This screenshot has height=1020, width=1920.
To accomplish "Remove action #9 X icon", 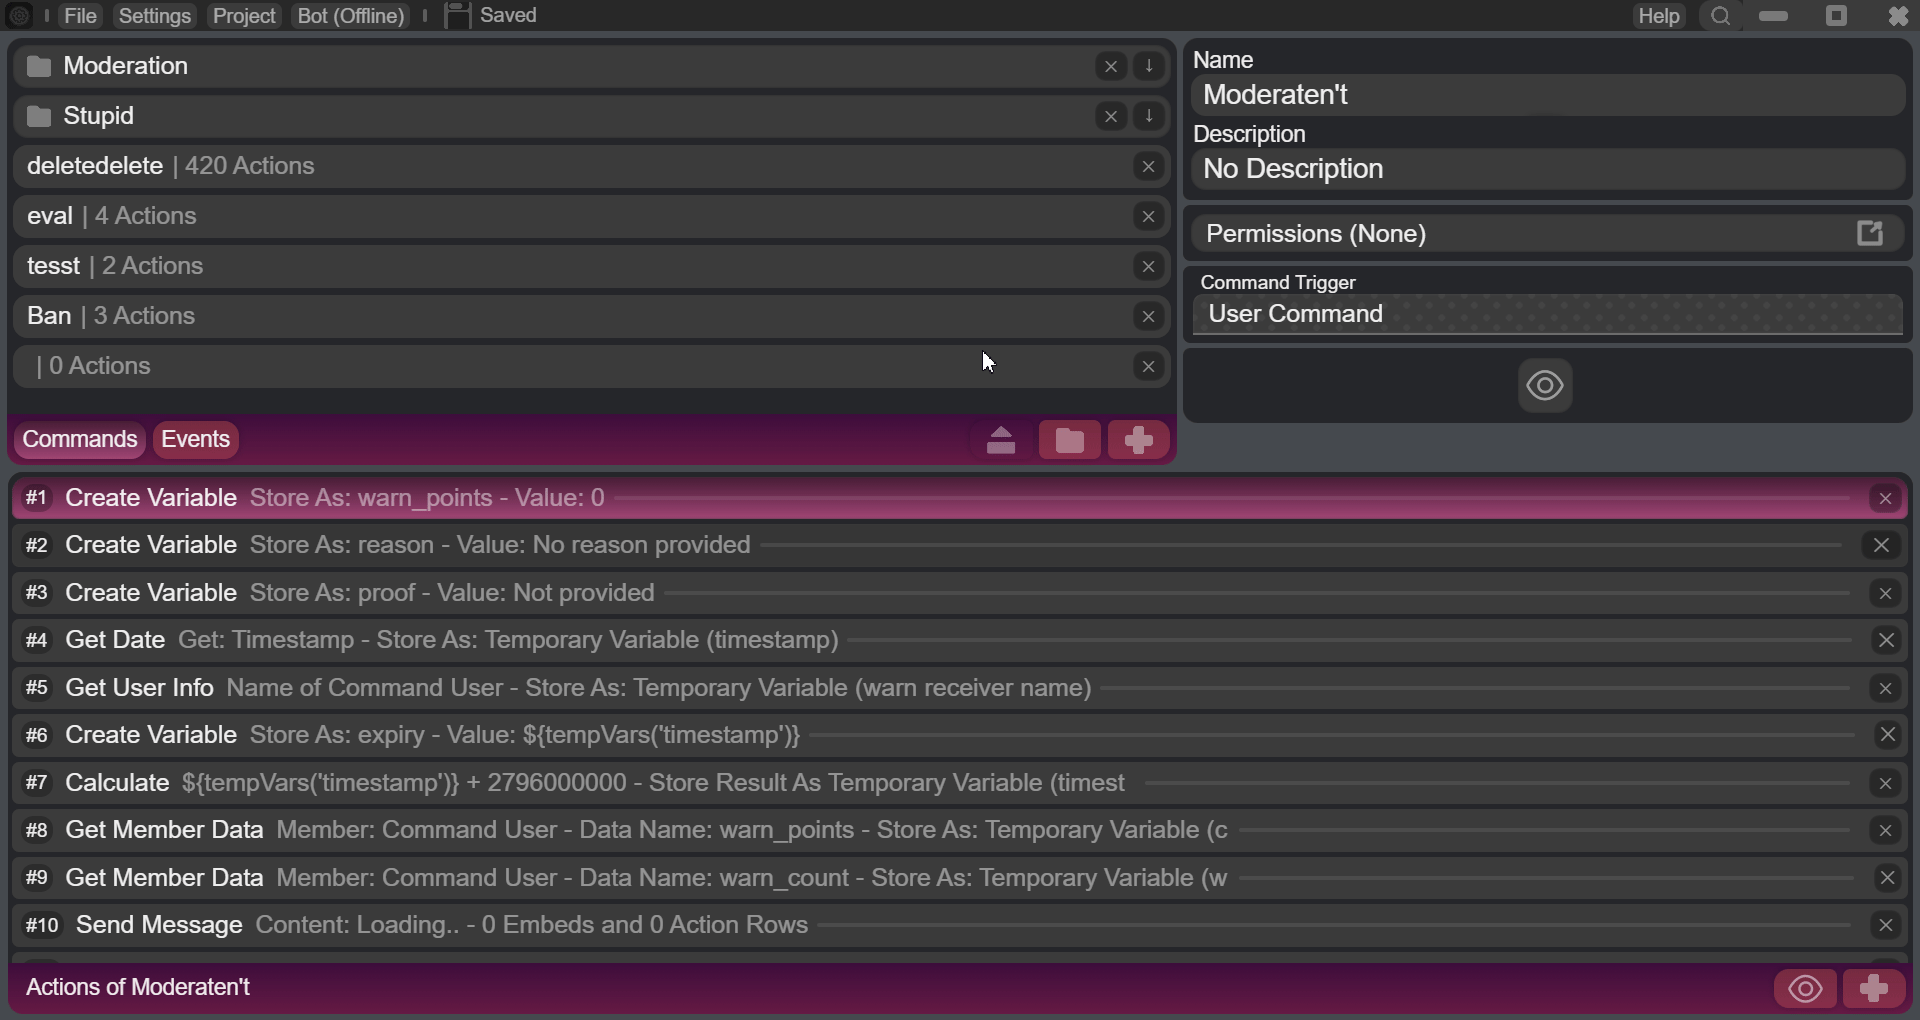I will point(1887,878).
